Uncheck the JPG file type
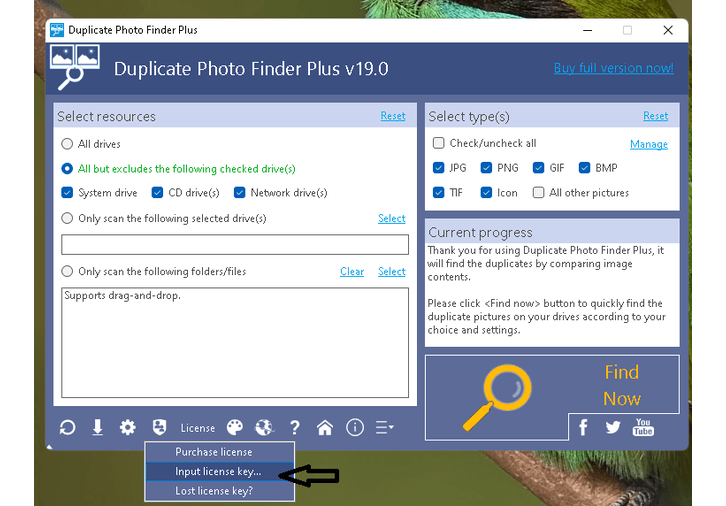This screenshot has width=726, height=506. 438,168
